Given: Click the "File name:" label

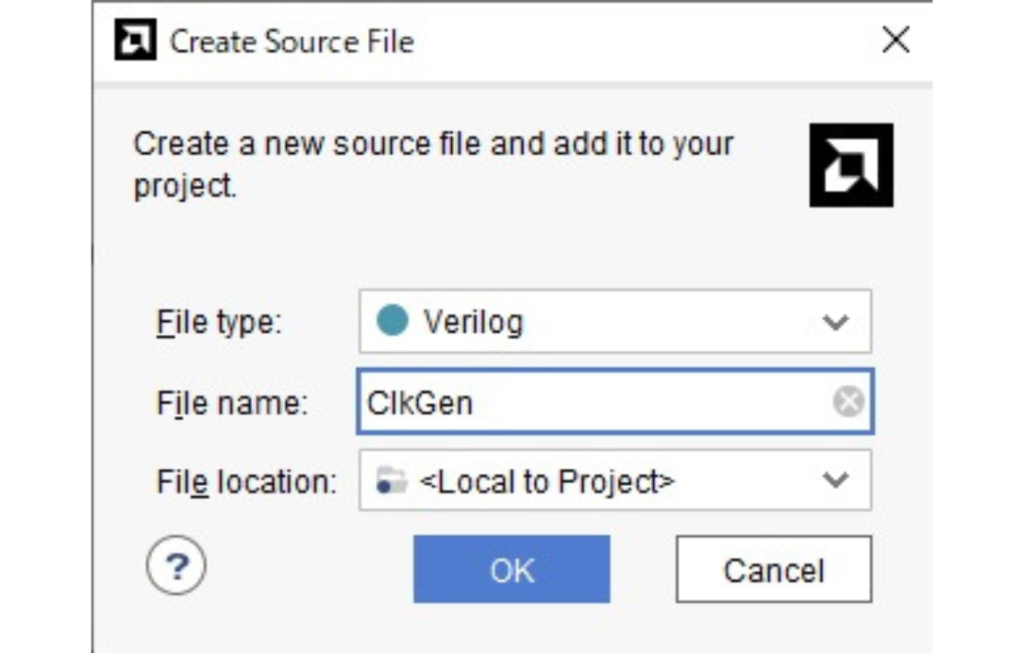Looking at the screenshot, I should point(232,403).
